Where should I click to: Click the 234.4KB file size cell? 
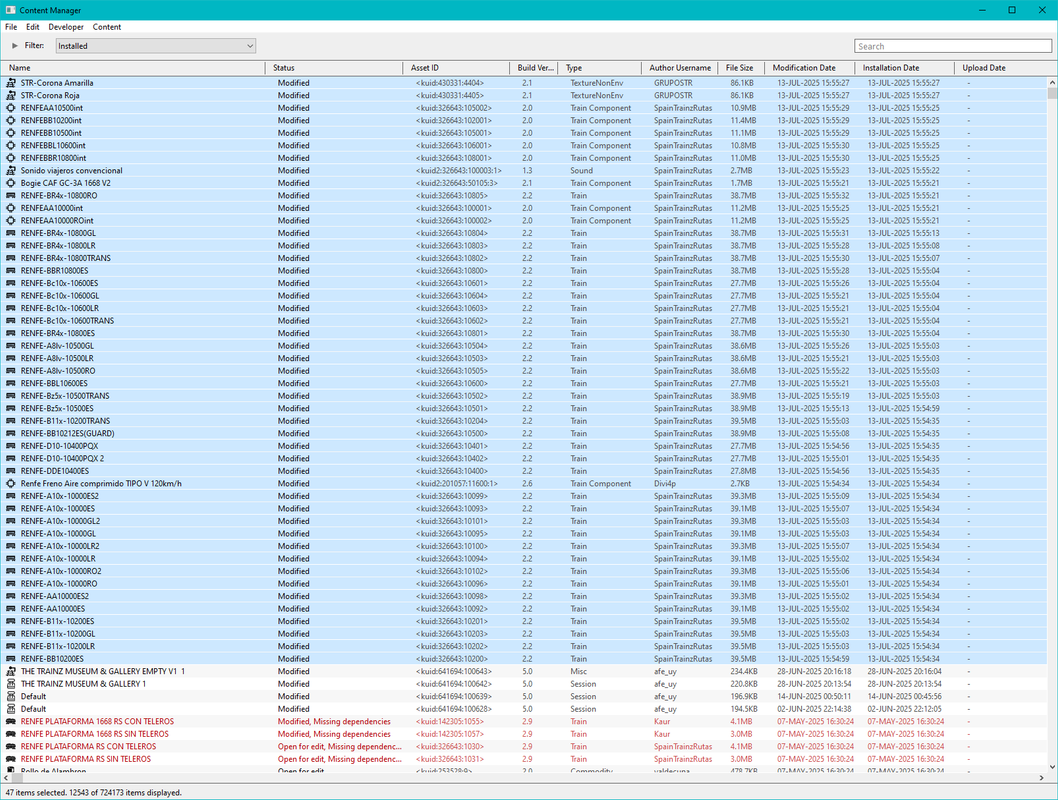pyautogui.click(x=744, y=671)
